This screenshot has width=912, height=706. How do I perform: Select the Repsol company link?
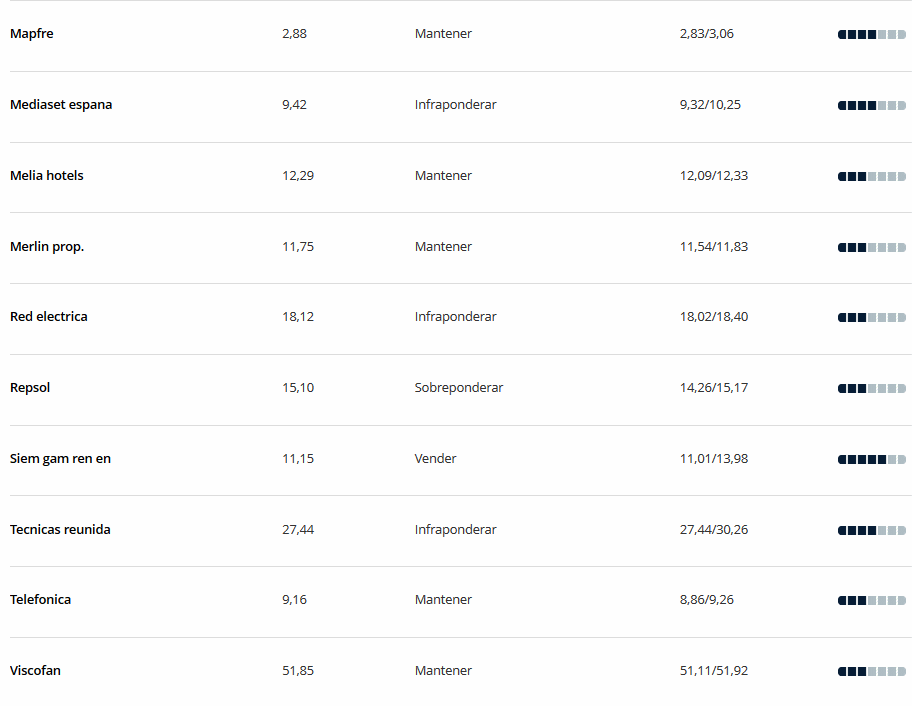click(x=30, y=388)
